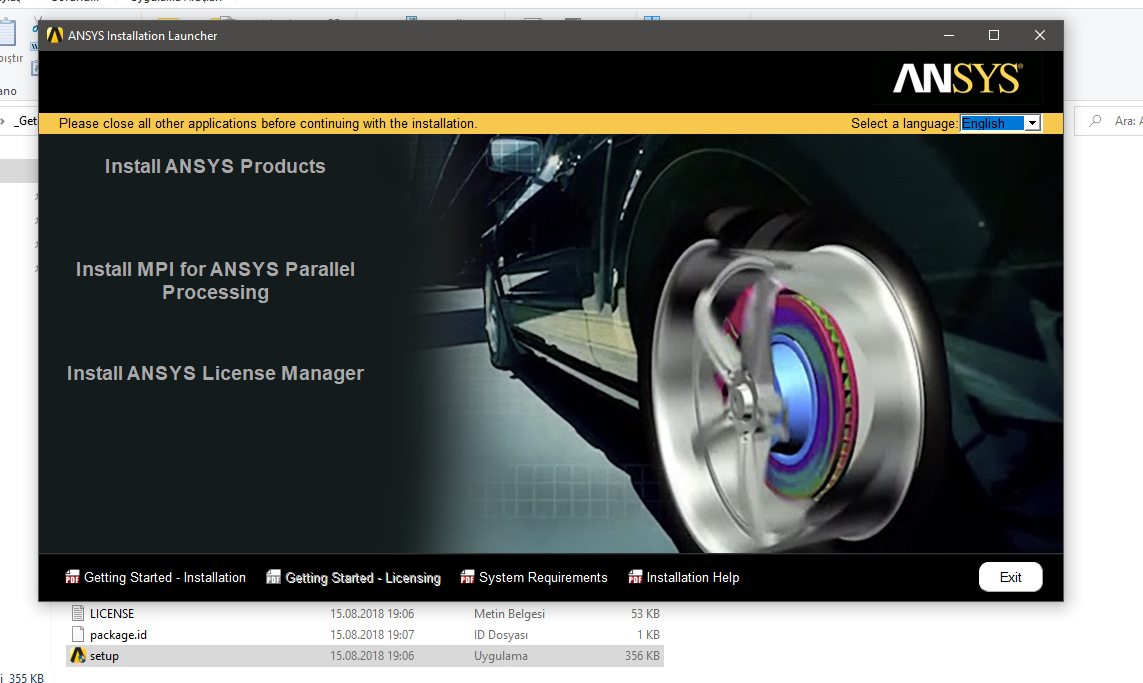Close the ANSYS Installation Launcher window
Screen dimensions: 1143x683
tap(1039, 35)
